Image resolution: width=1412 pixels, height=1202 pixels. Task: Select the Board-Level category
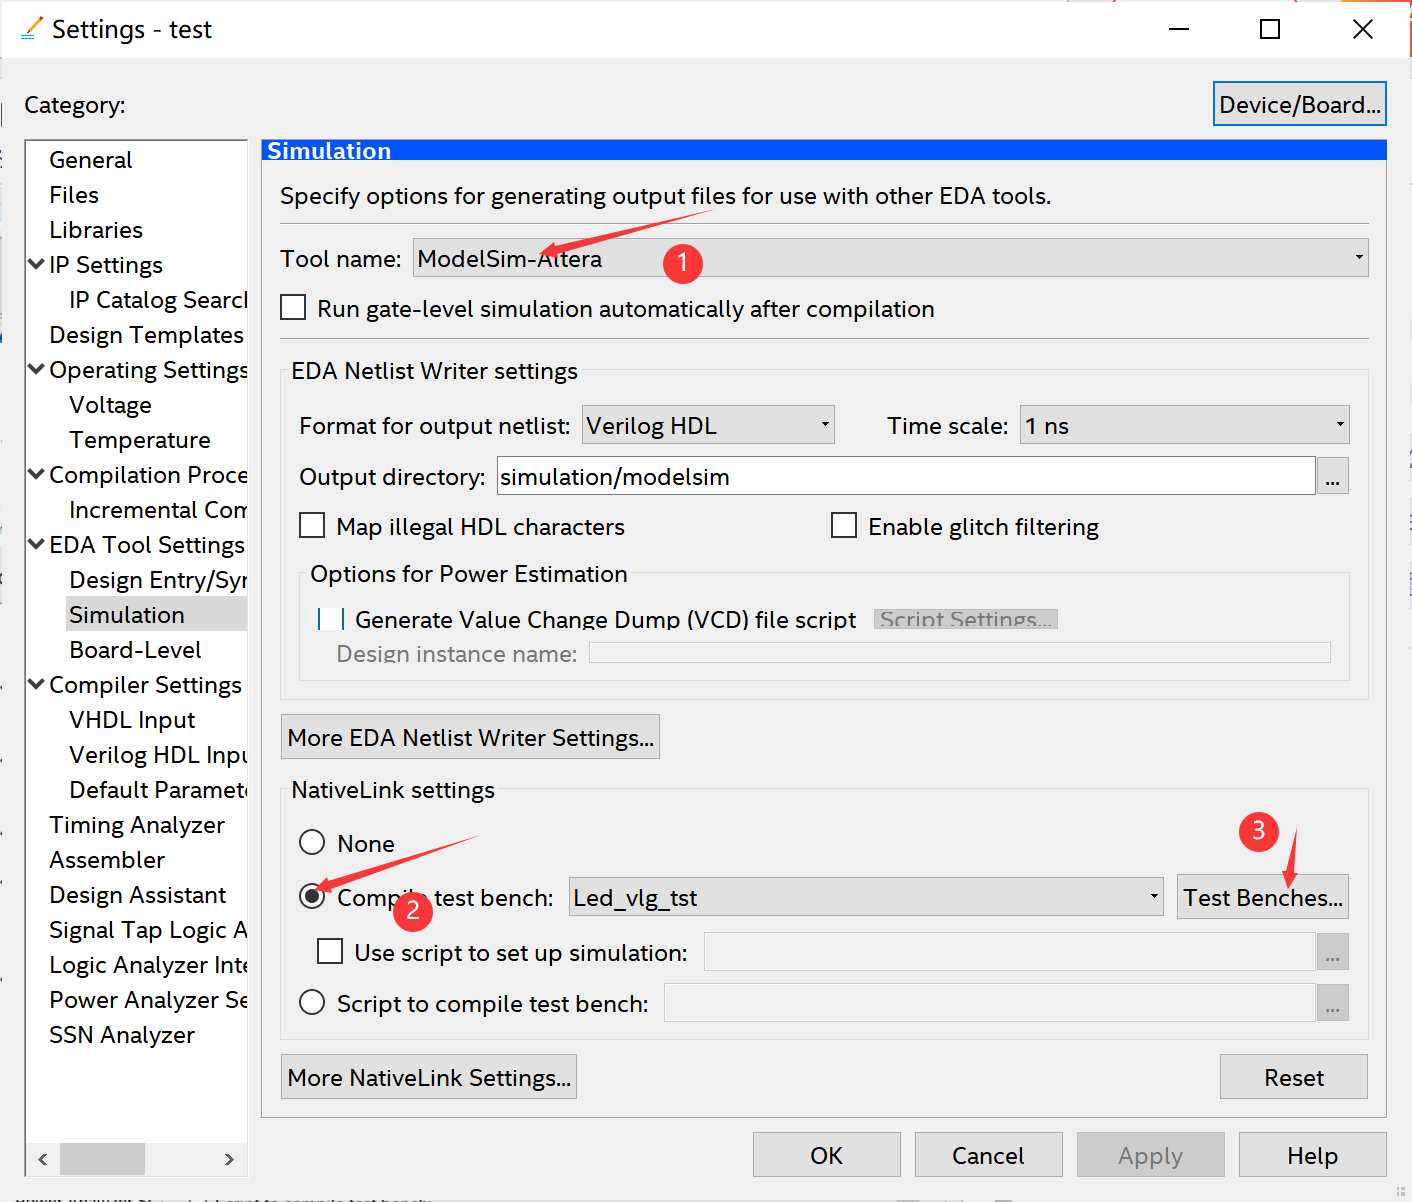pos(134,649)
